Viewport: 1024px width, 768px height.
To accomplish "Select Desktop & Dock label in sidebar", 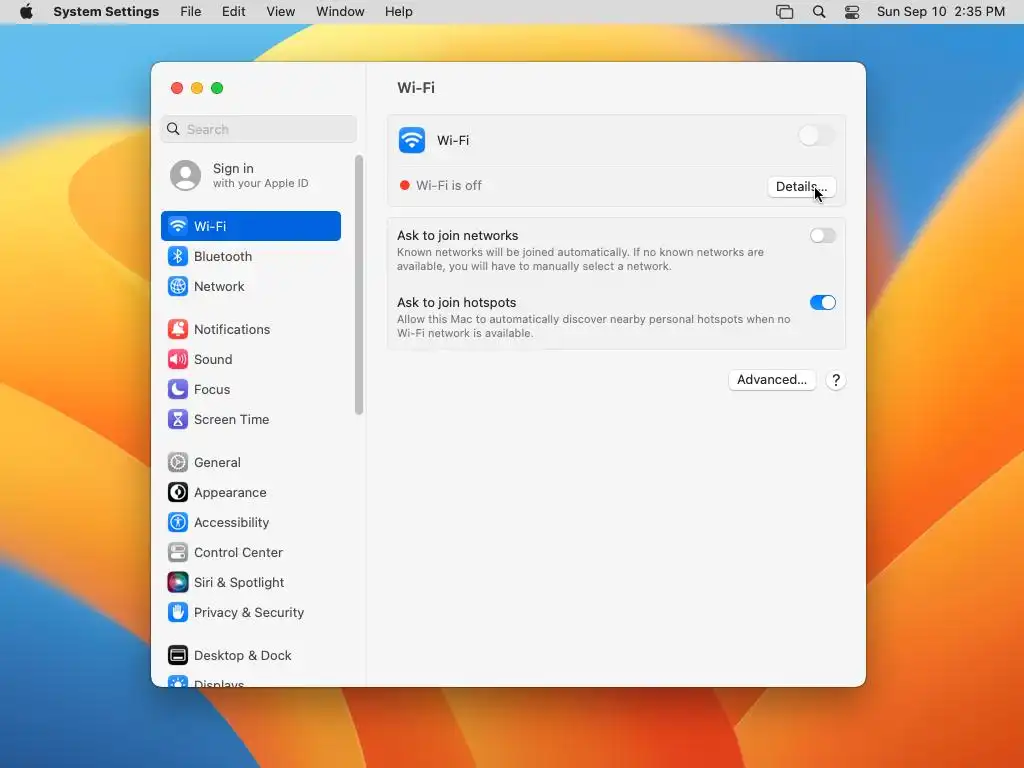I will pyautogui.click(x=242, y=656).
